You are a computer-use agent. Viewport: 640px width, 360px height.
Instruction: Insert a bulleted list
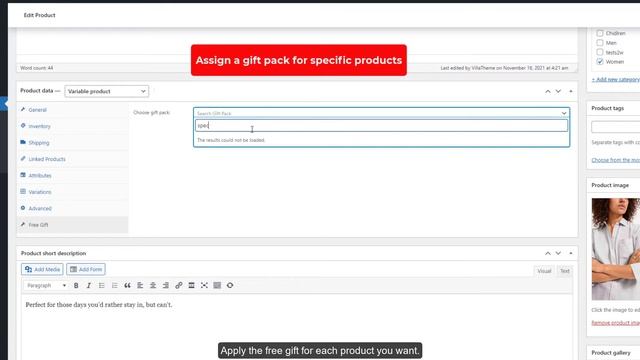[102, 286]
